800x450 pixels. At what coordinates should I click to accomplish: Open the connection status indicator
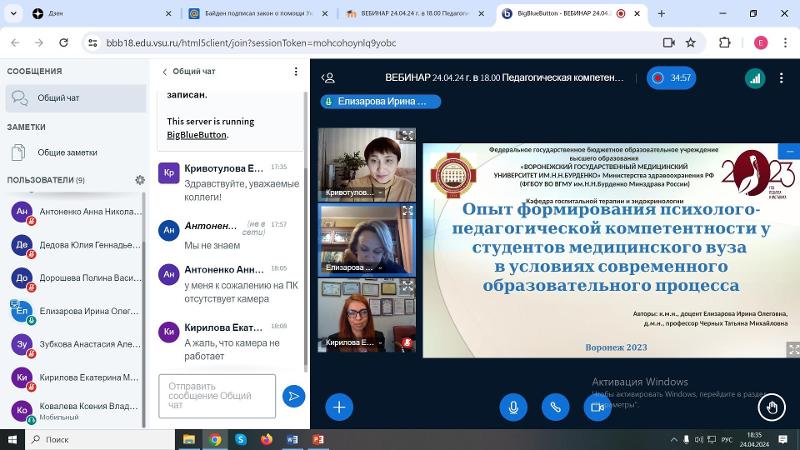pyautogui.click(x=757, y=78)
